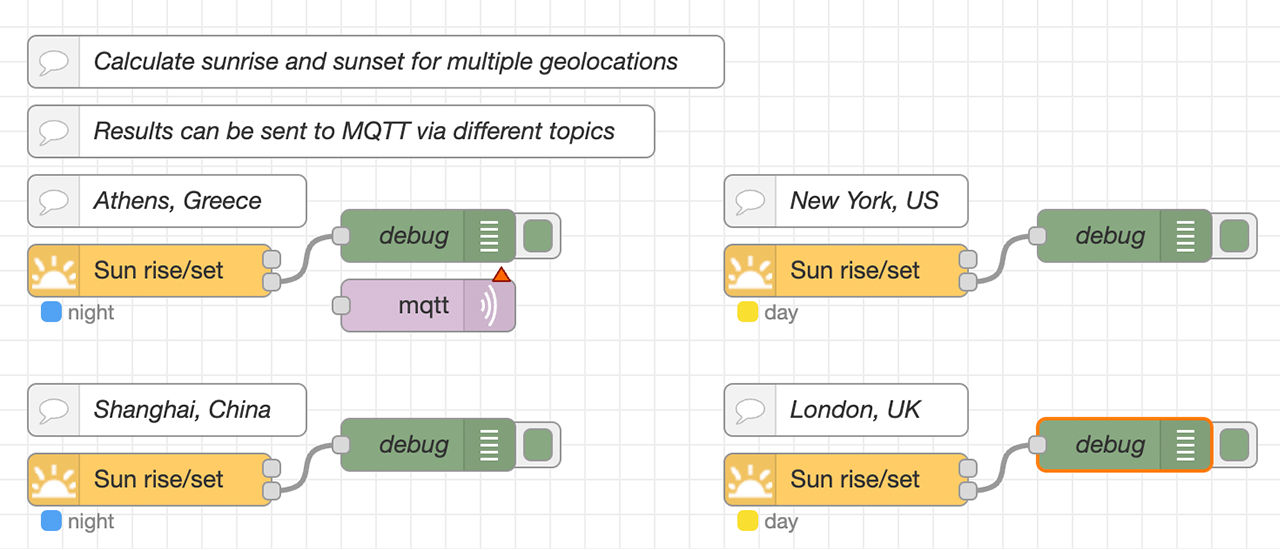Image resolution: width=1280 pixels, height=550 pixels.
Task: Click input port of London debug node
Action: [1038, 445]
